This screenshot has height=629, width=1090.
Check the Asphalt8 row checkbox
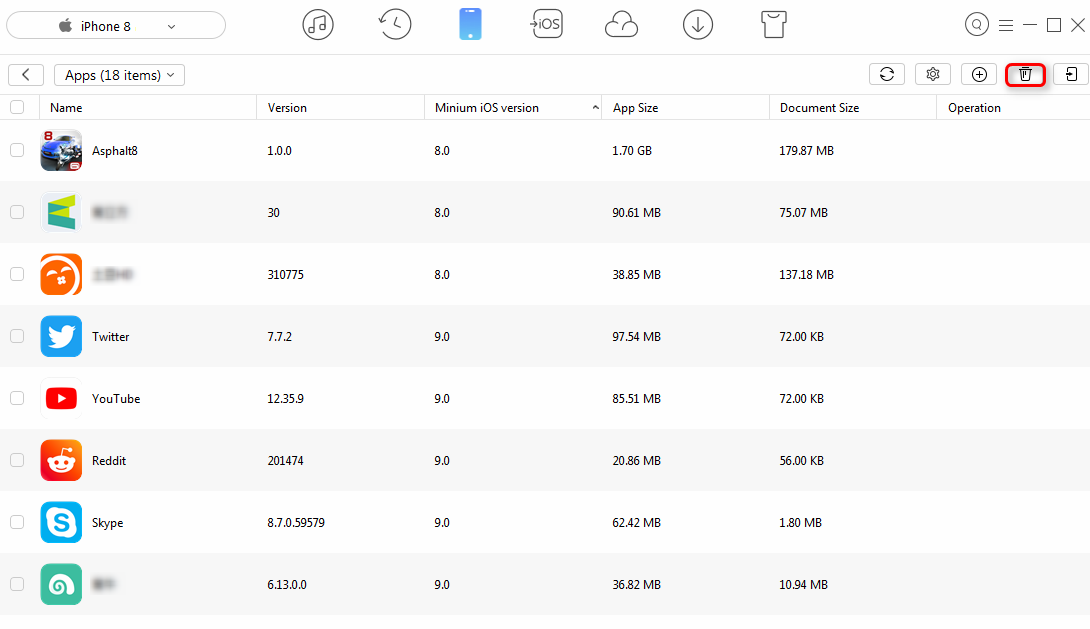click(x=17, y=150)
